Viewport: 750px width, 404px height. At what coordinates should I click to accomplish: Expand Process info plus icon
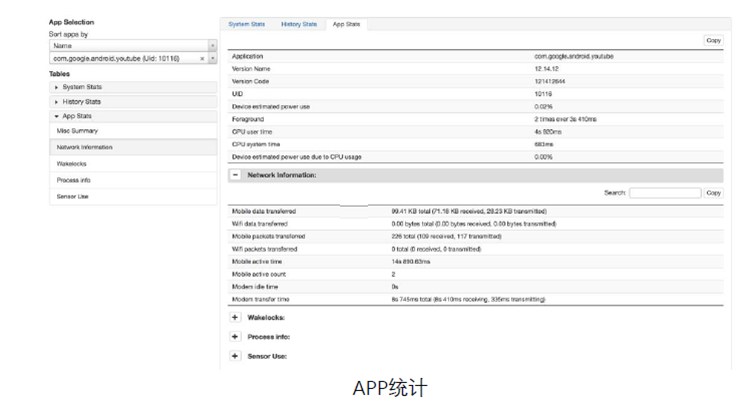click(x=235, y=337)
